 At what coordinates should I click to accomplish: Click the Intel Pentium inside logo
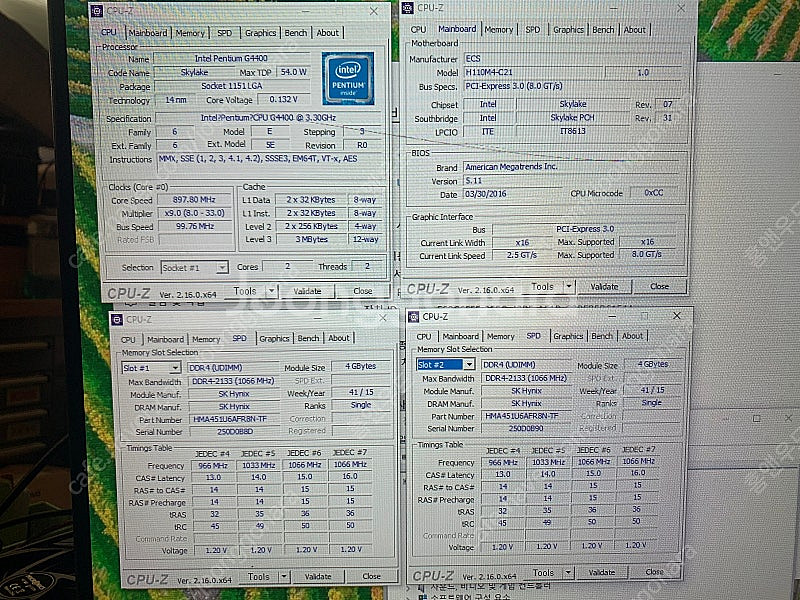coord(348,78)
